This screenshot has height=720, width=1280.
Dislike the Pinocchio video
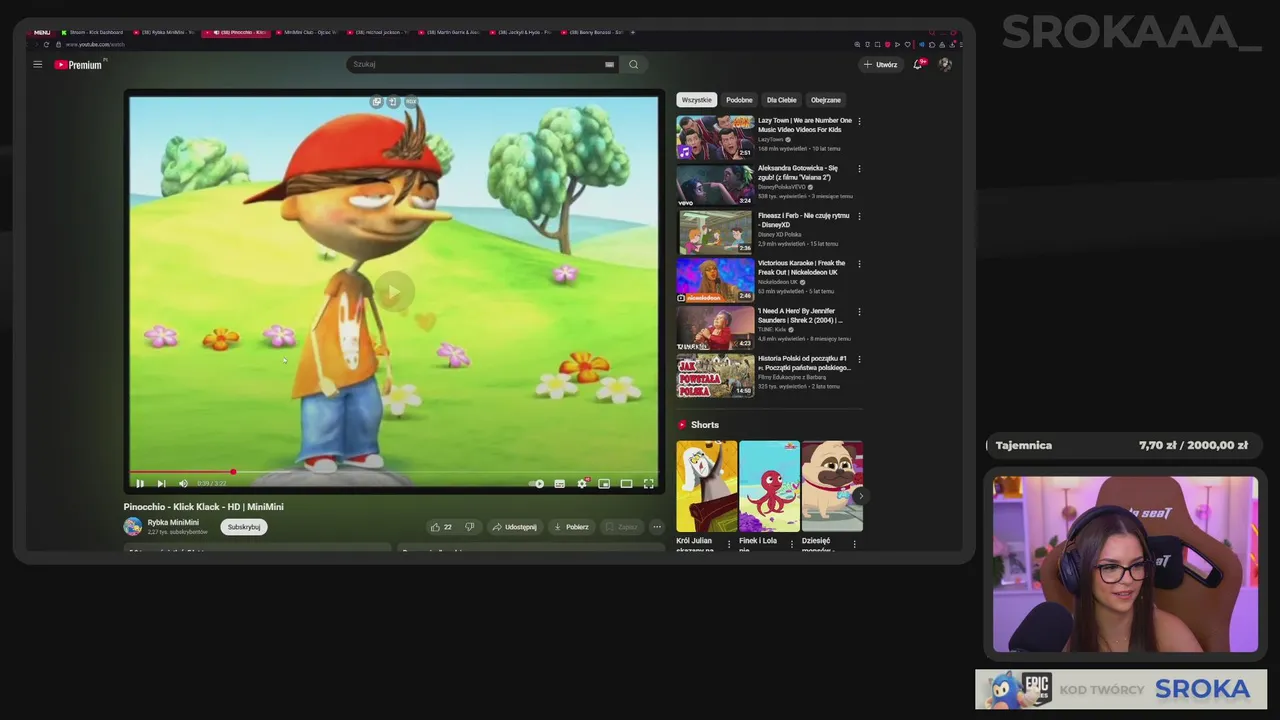(x=469, y=527)
